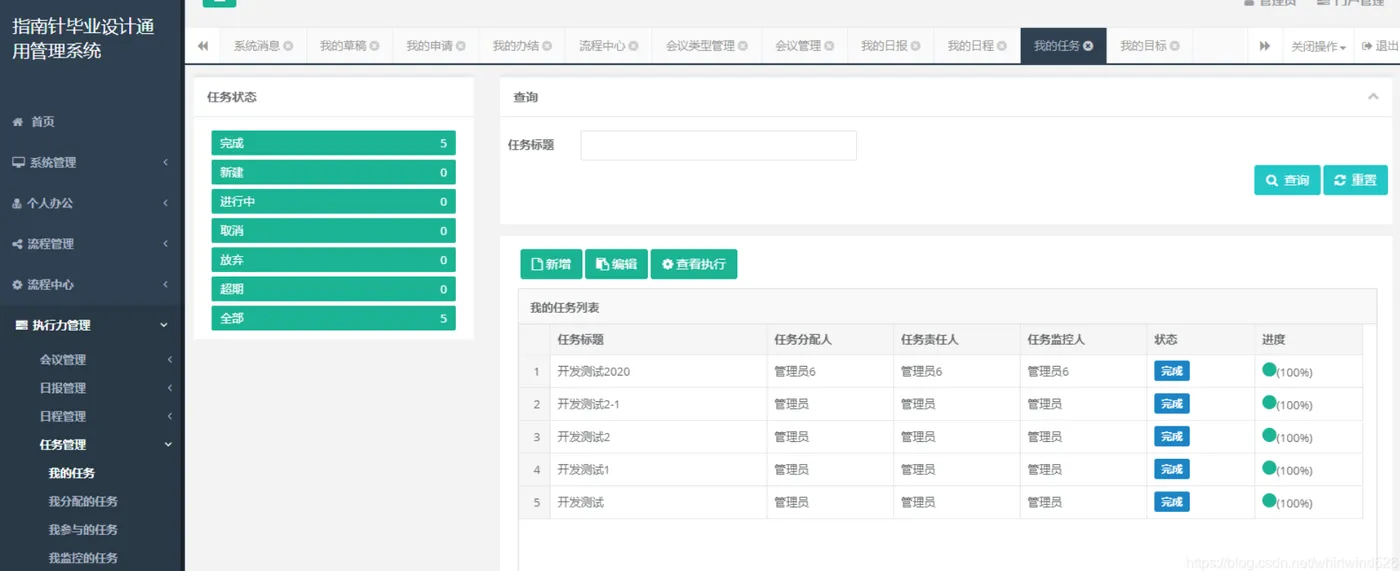Select the 开发测试 task row title
This screenshot has height=571, width=1400.
tap(581, 502)
